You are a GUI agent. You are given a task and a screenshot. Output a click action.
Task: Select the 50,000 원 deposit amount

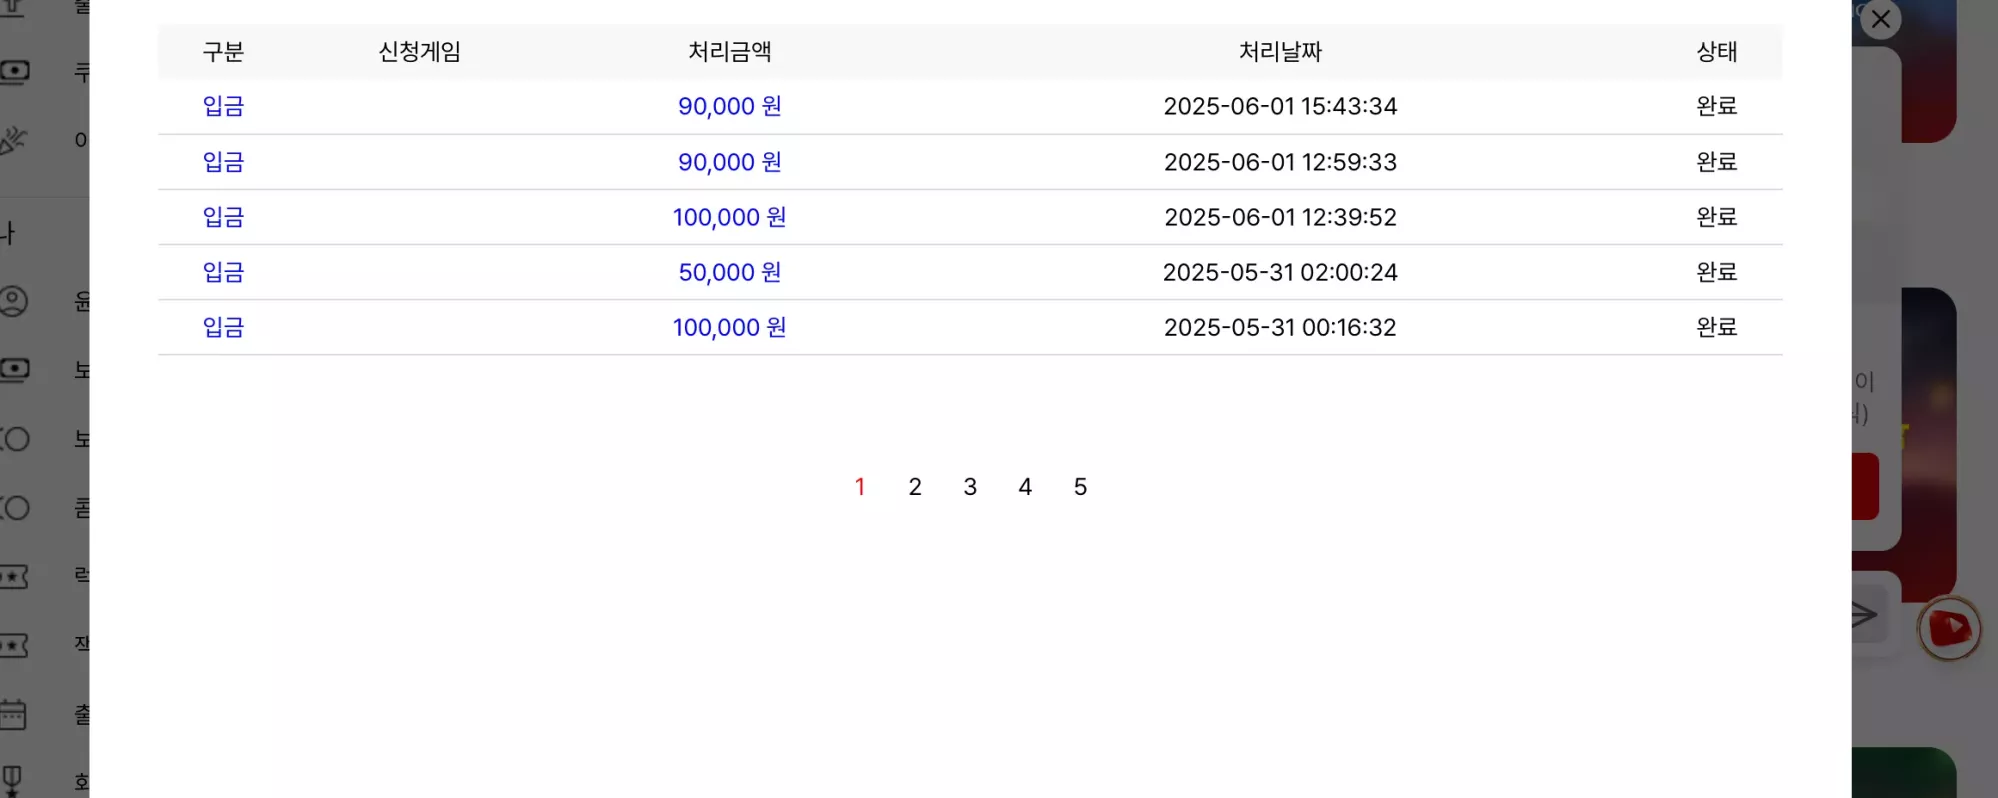pos(730,272)
